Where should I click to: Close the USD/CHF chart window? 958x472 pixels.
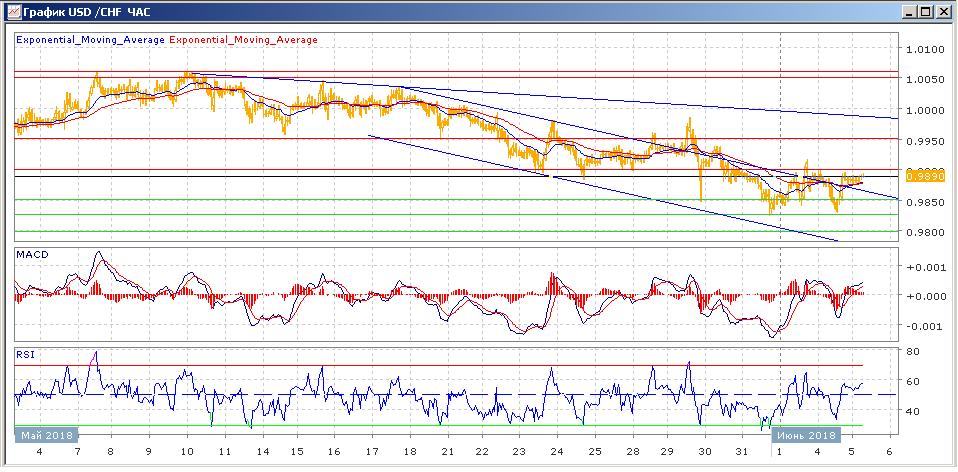click(943, 11)
